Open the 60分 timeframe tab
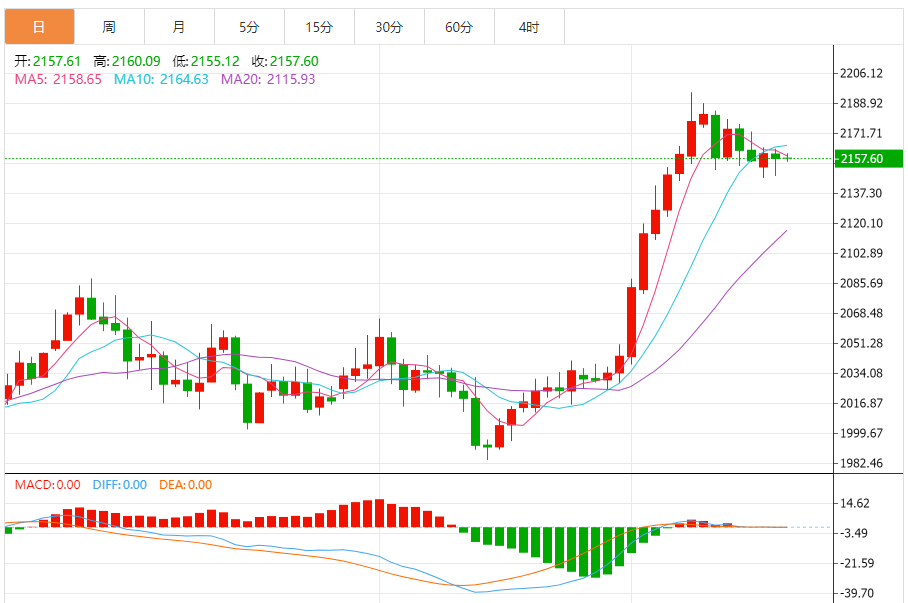 click(460, 27)
